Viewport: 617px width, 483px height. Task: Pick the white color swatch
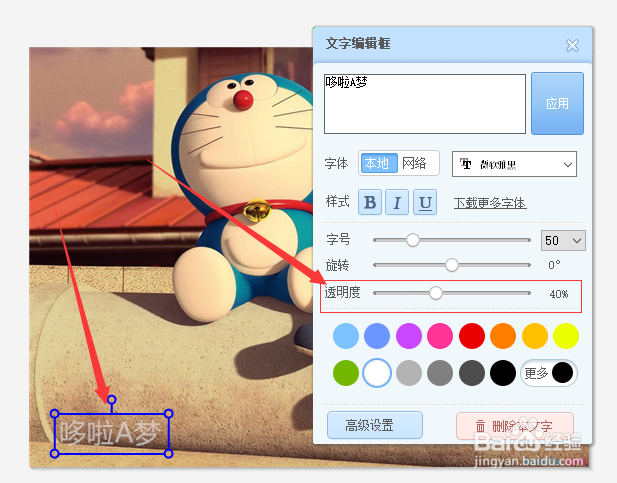pos(377,373)
